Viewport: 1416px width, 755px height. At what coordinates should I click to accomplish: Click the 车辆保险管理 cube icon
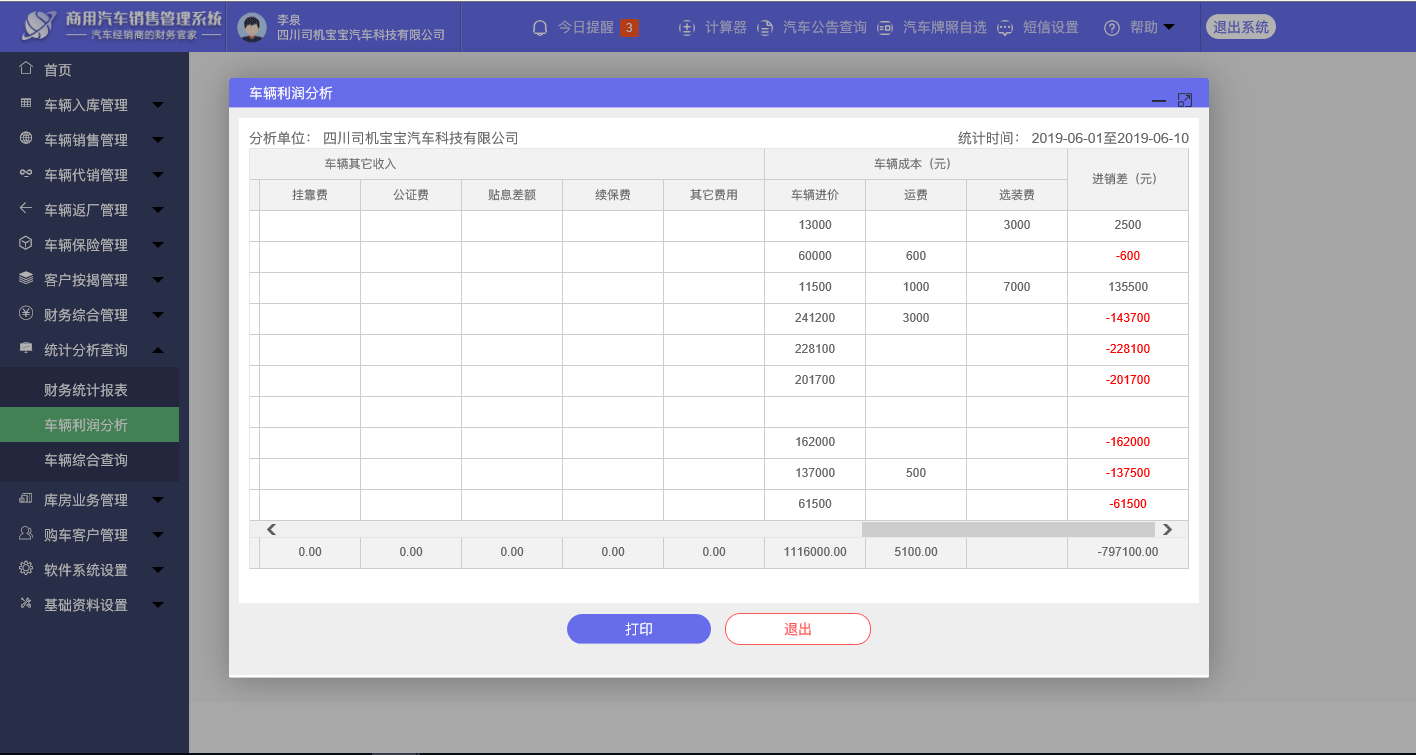click(x=27, y=244)
